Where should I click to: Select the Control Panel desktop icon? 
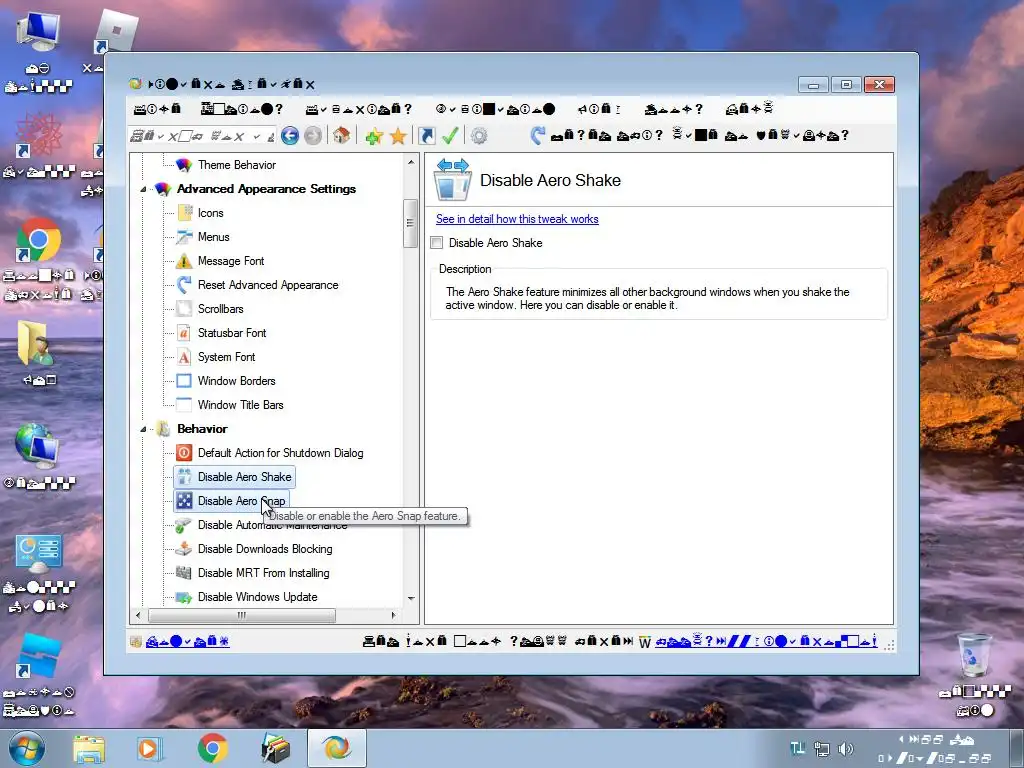[39, 573]
